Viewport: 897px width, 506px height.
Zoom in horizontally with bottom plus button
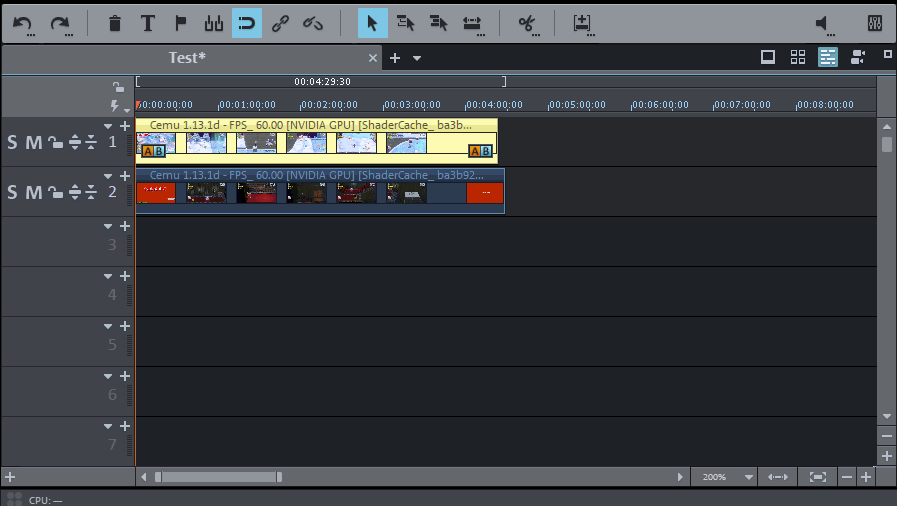(x=866, y=477)
